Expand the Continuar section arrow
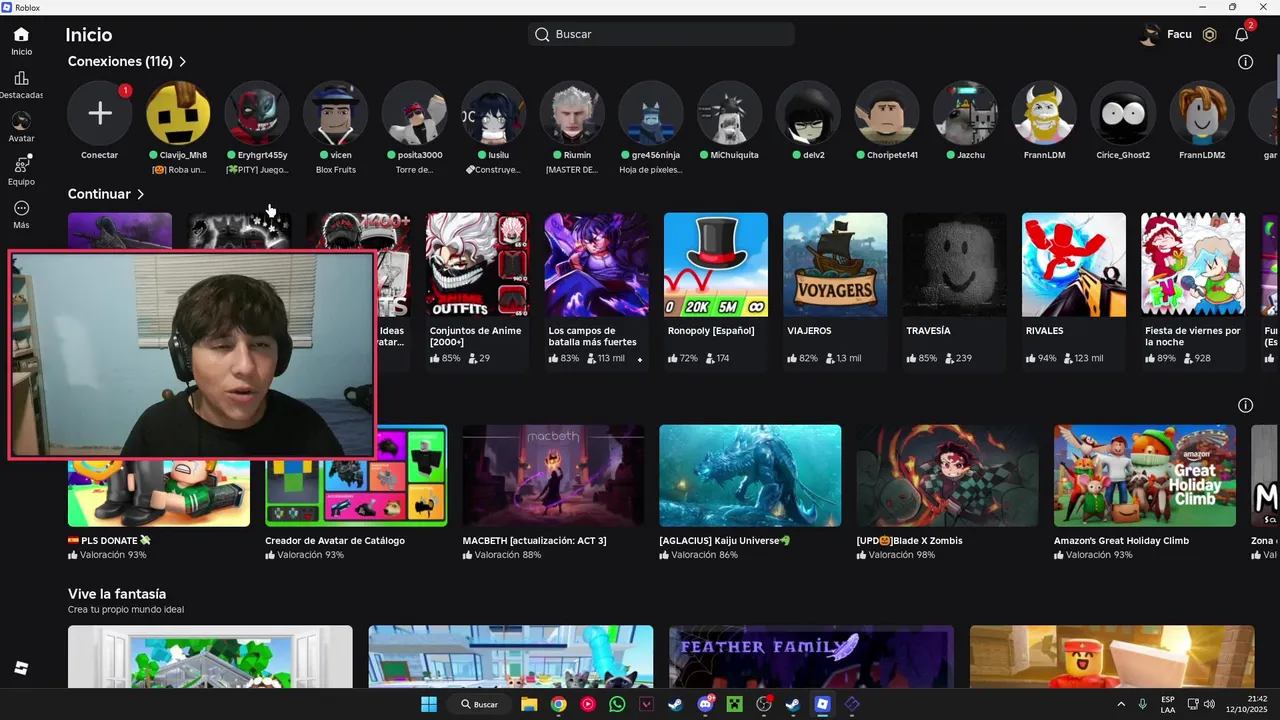 (x=141, y=194)
